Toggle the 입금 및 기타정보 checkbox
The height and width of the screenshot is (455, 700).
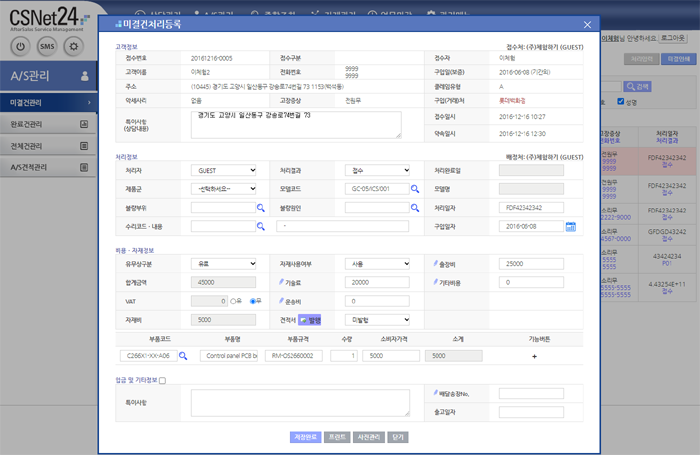(x=162, y=380)
